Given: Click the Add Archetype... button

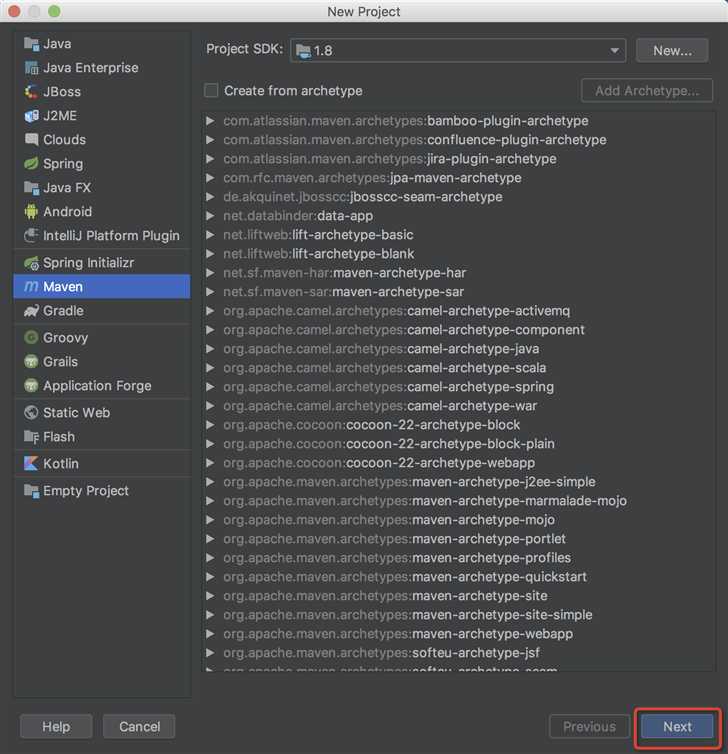Looking at the screenshot, I should tap(647, 90).
